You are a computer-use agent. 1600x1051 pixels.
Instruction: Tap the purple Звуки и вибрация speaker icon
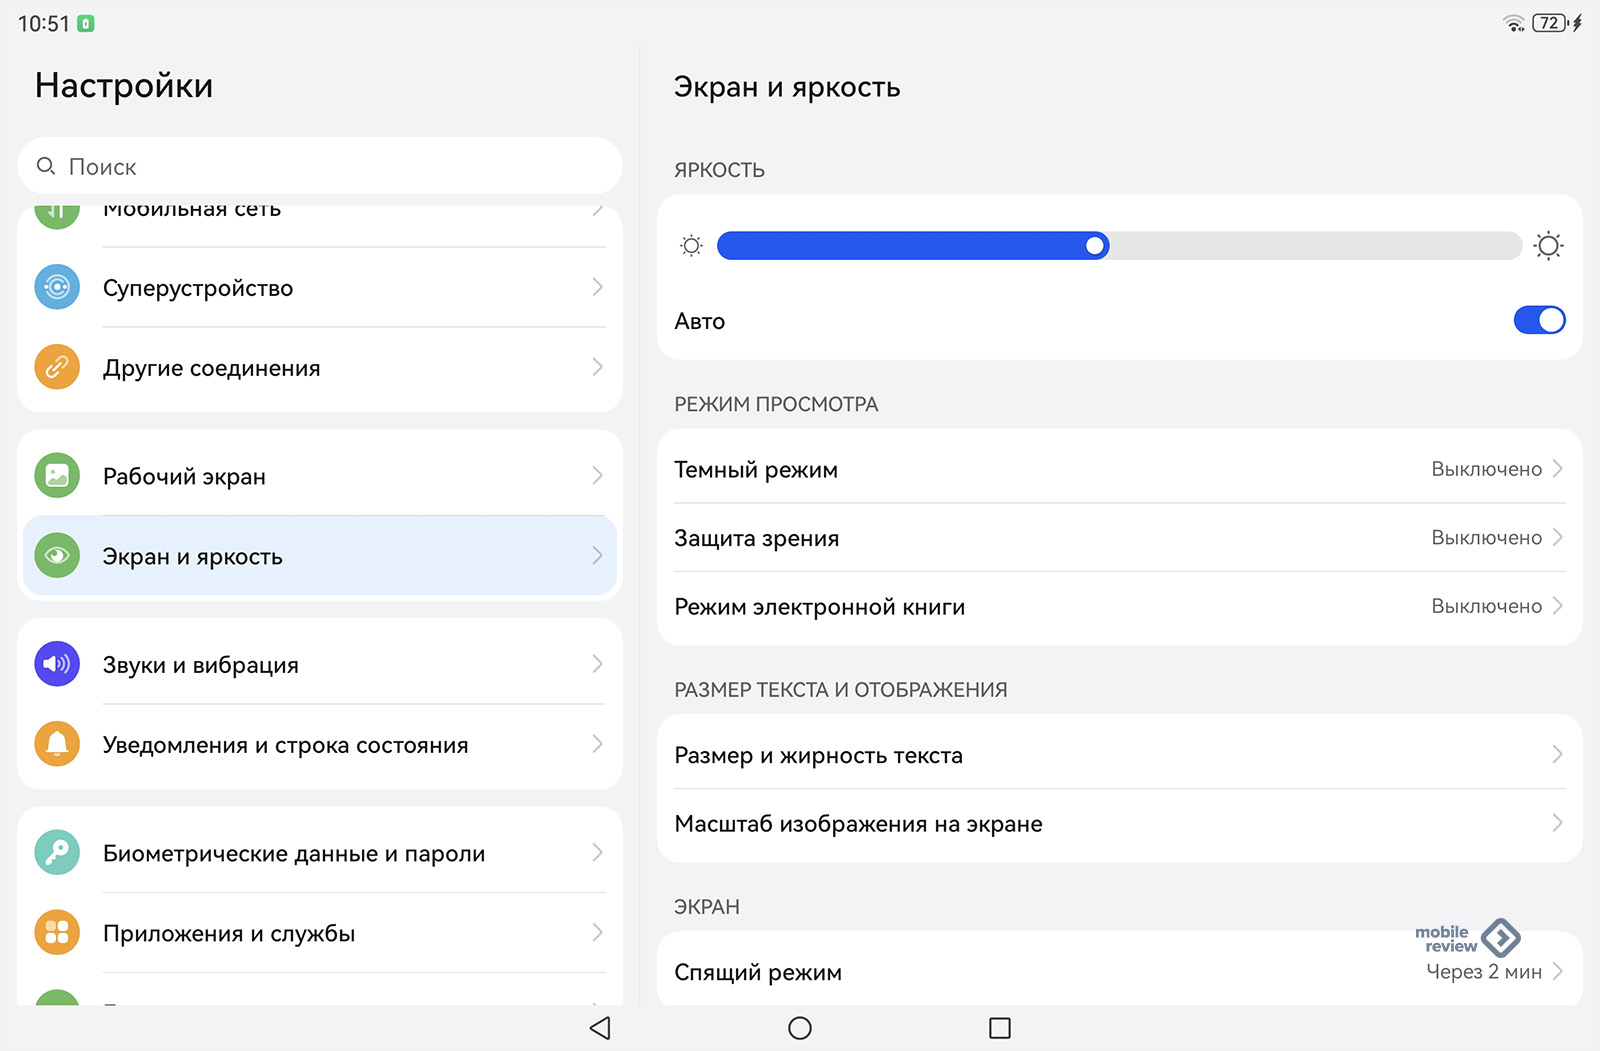57,664
